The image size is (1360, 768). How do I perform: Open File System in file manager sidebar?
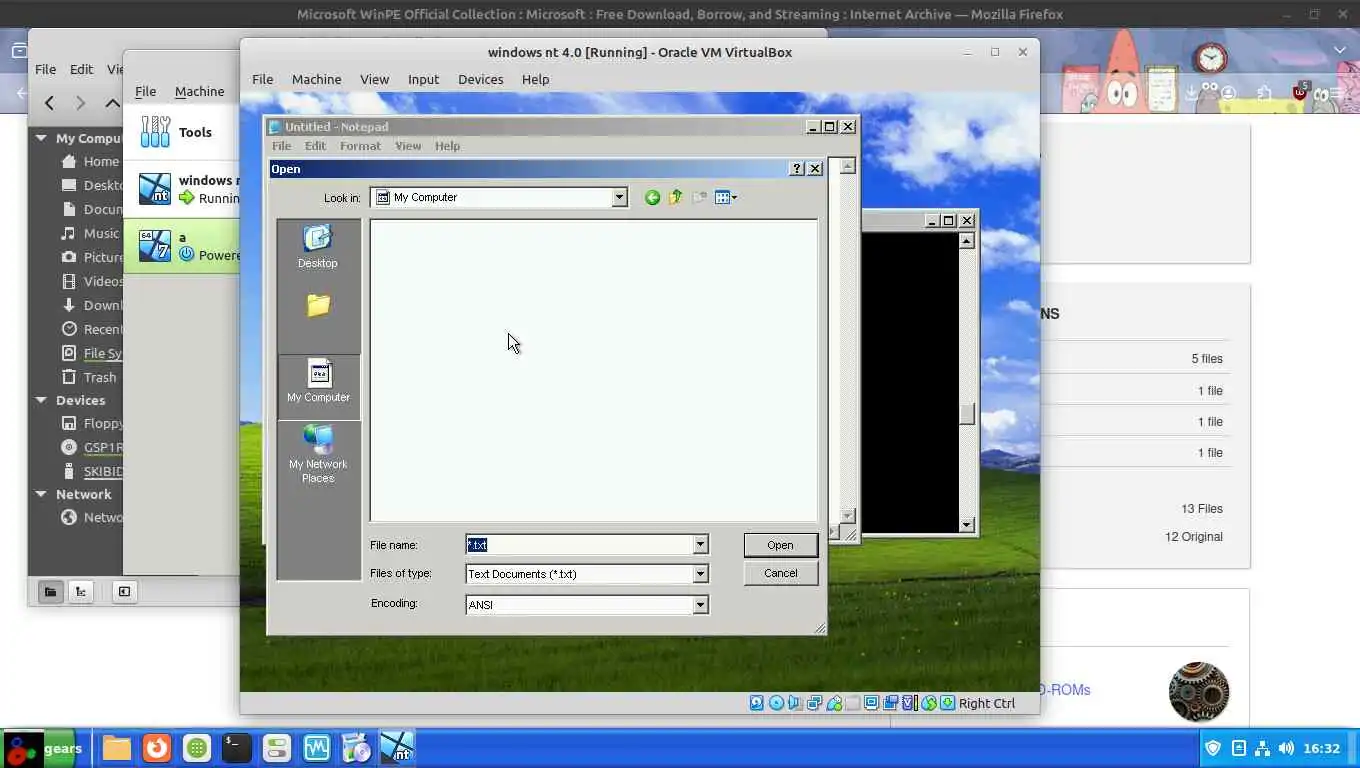[92, 353]
